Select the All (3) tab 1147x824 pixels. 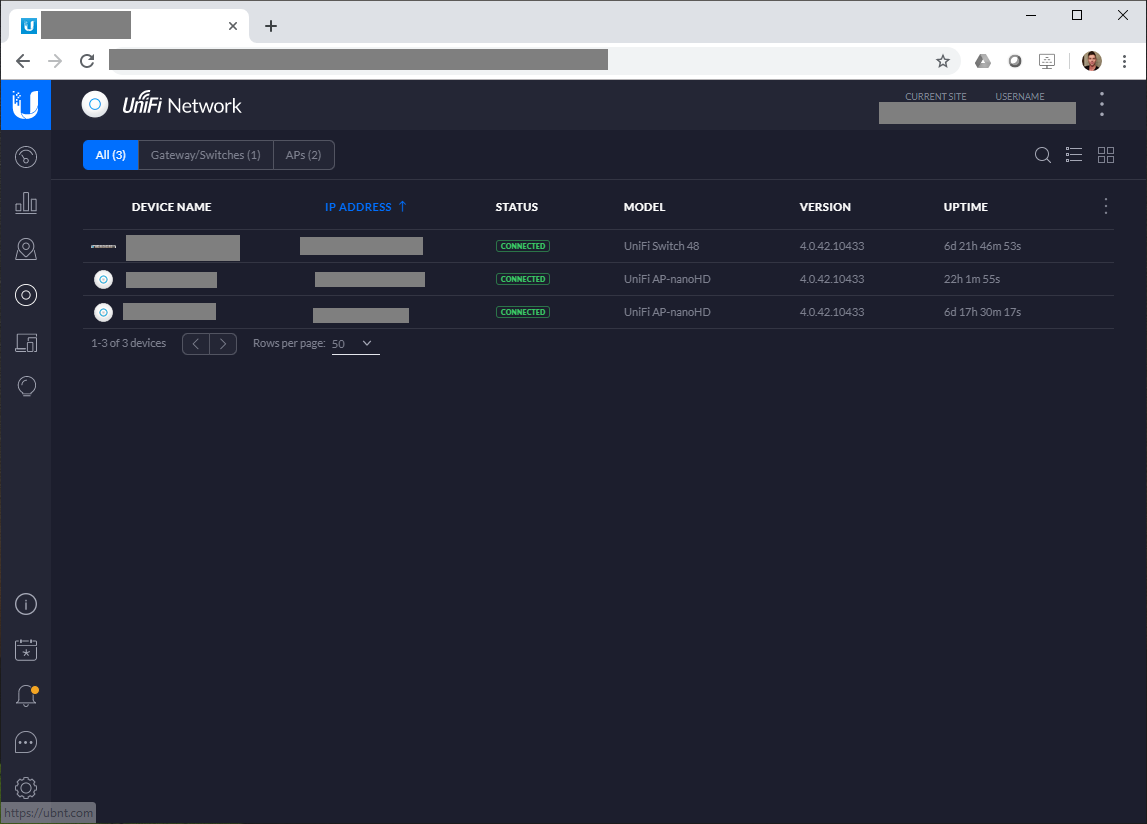[x=110, y=155]
